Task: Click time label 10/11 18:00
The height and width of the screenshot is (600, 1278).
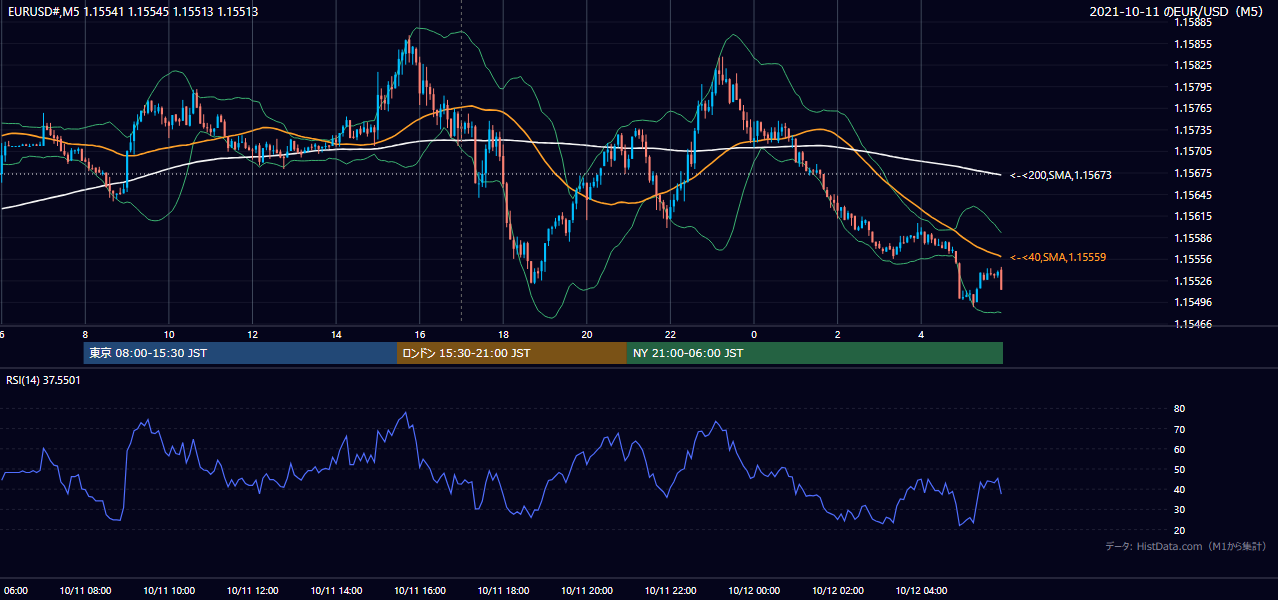Action: click(503, 590)
